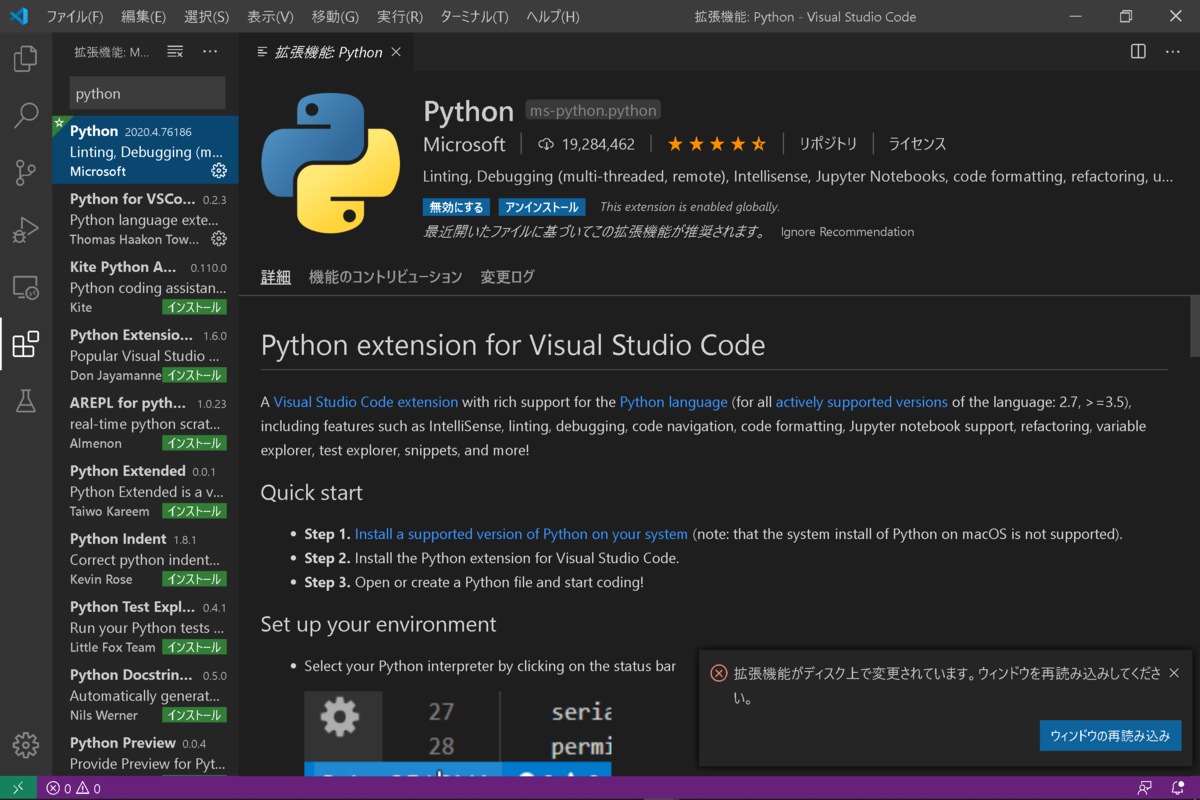The width and height of the screenshot is (1200, 800).
Task: Open gear menu for Python for VSCode extension
Action: point(219,239)
